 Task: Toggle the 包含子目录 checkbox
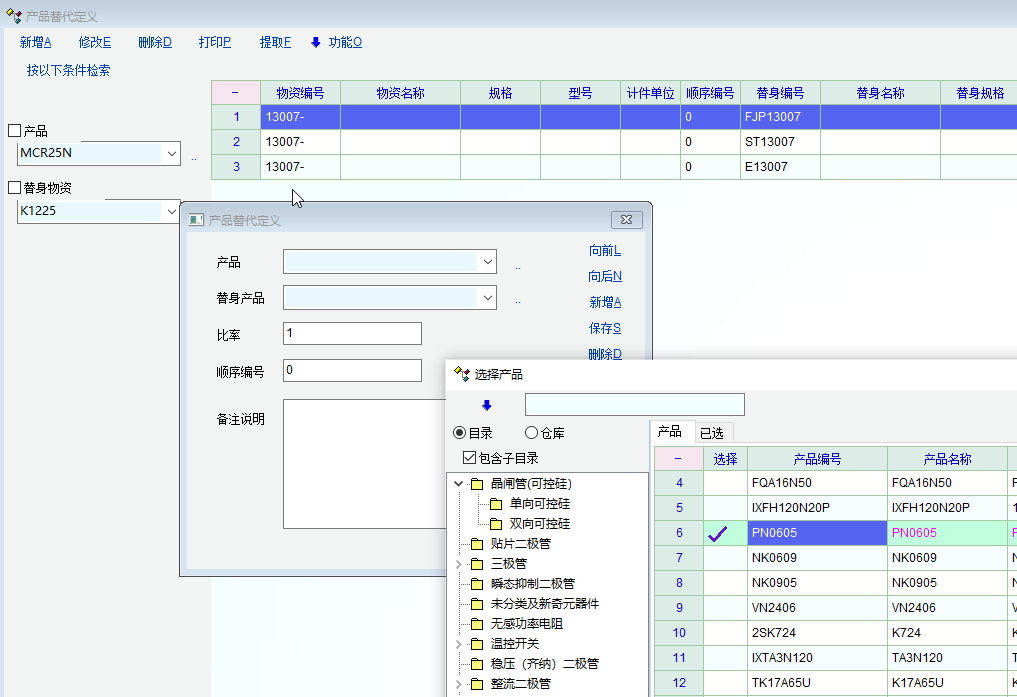470,458
